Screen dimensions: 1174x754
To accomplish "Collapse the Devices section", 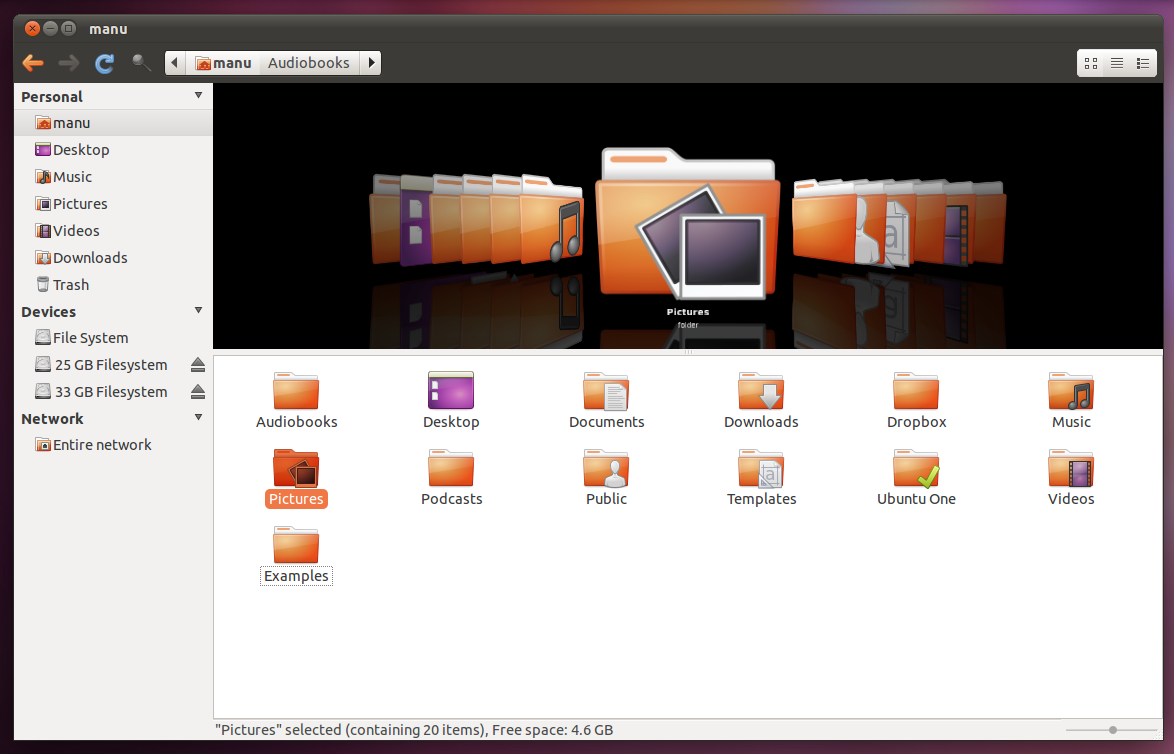I will tap(198, 311).
